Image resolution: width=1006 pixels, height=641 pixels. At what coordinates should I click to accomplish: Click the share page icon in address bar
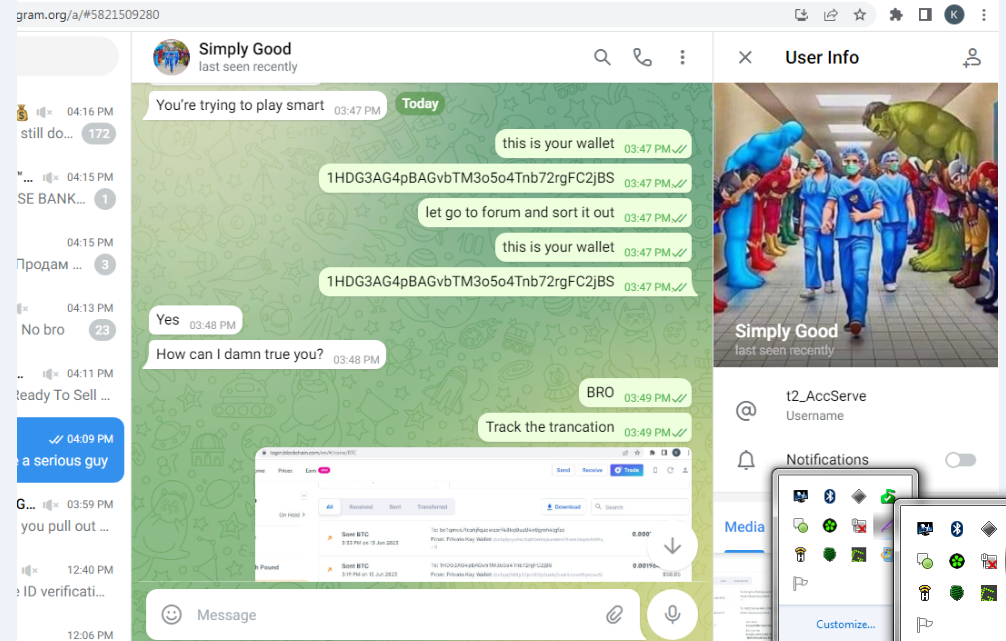pos(831,14)
